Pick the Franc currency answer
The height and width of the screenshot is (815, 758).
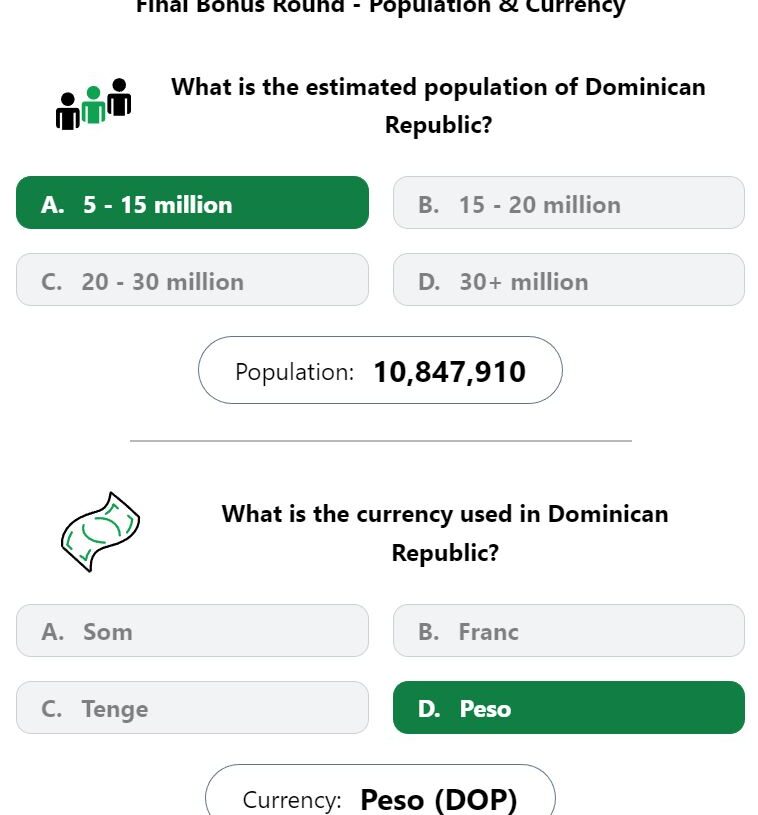pos(569,630)
